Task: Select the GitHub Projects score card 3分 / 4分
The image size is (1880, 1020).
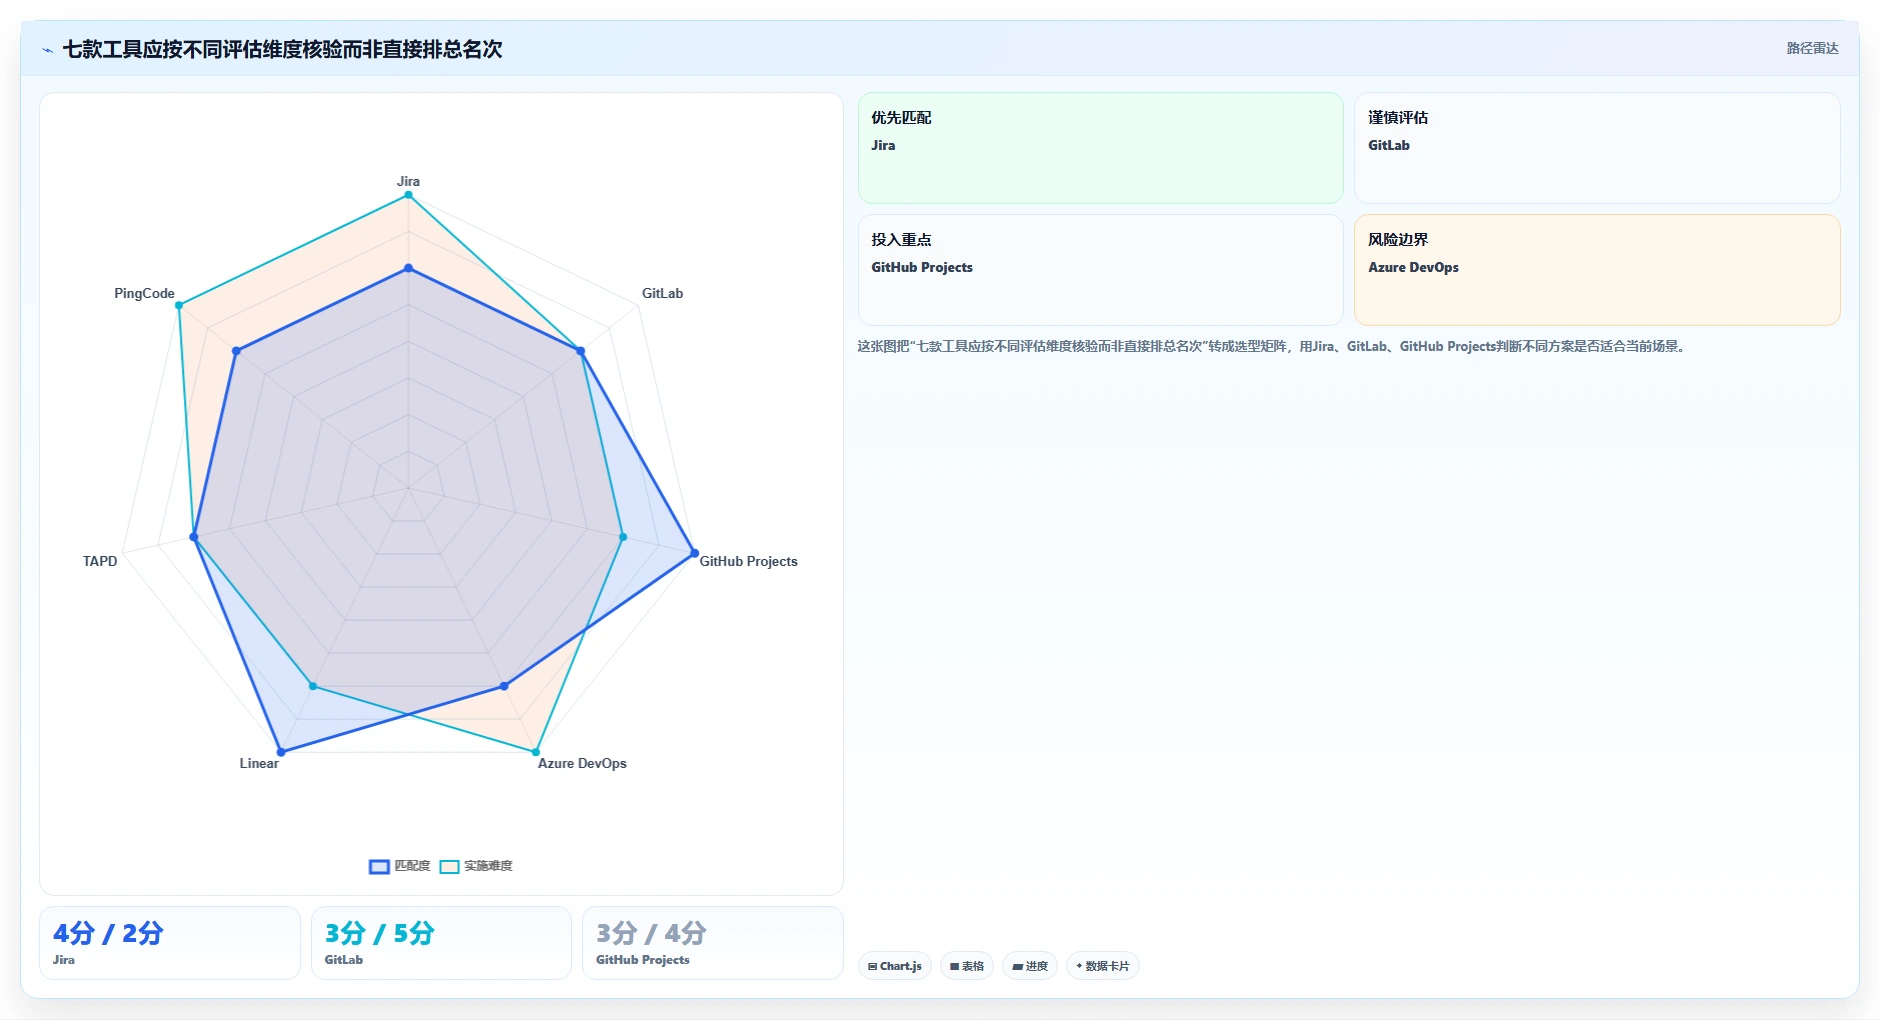Action: [713, 943]
